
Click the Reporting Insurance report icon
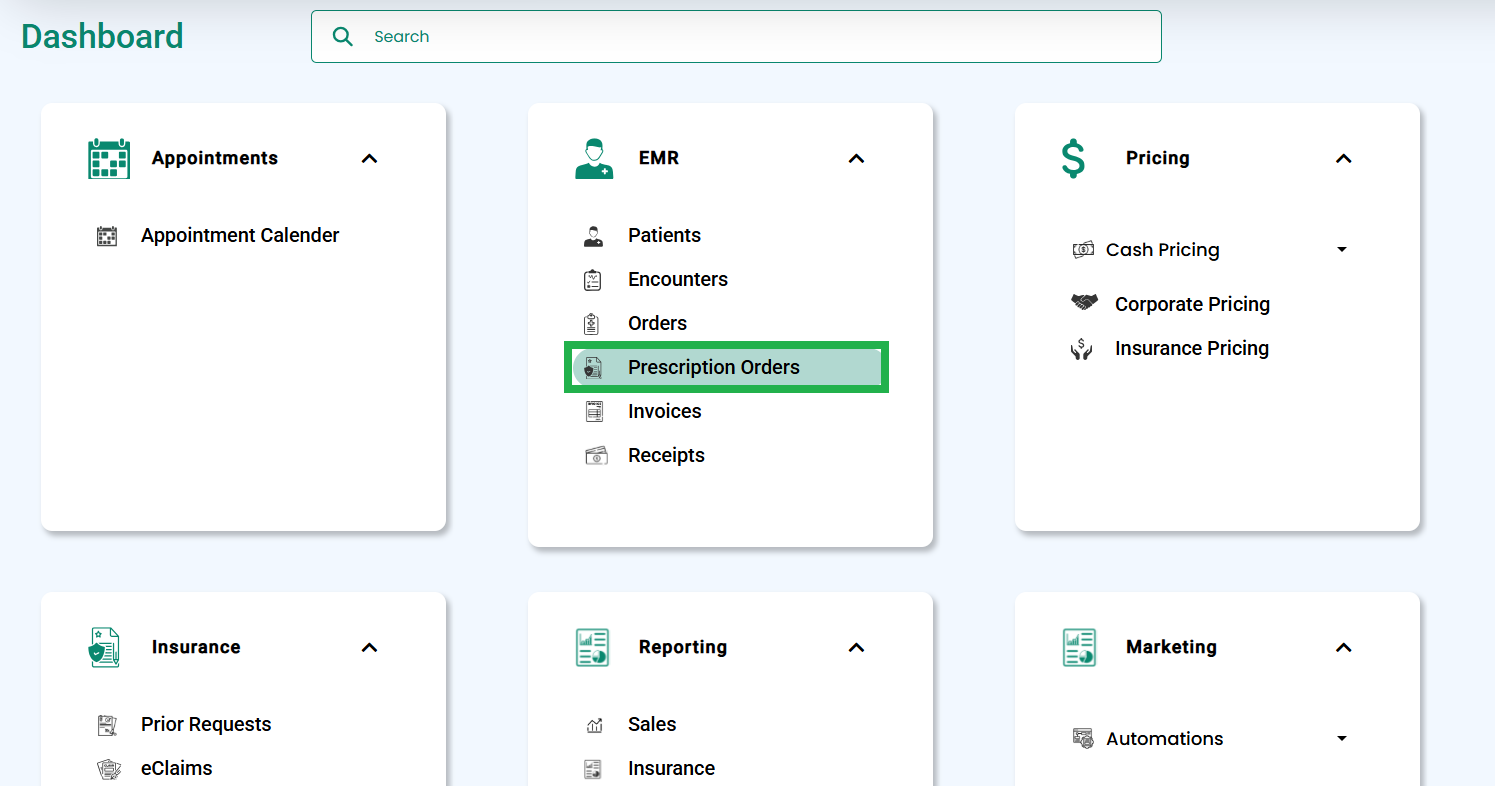pyautogui.click(x=593, y=769)
